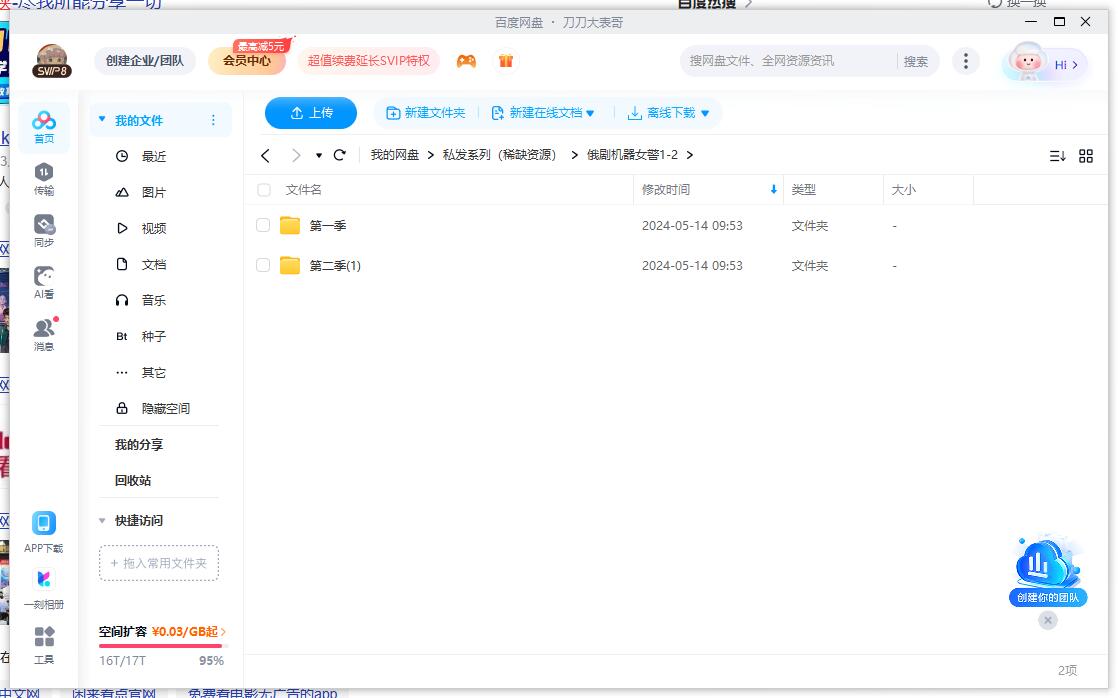Check the box next to 第一季 folder
The height and width of the screenshot is (698, 1118).
(x=263, y=225)
